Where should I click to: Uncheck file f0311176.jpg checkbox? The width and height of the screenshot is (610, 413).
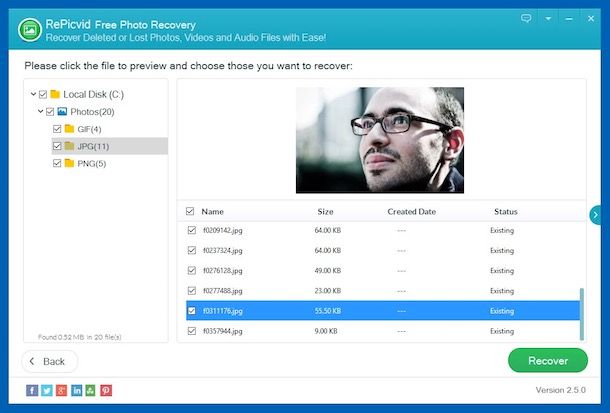[192, 310]
